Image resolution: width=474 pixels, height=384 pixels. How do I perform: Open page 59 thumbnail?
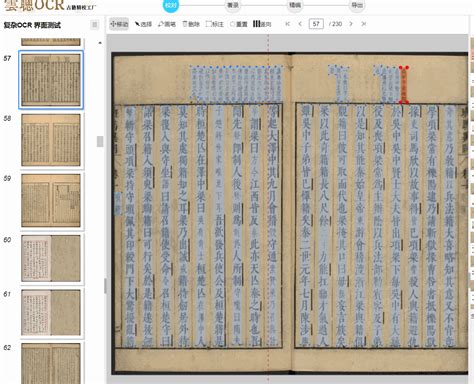pos(51,200)
